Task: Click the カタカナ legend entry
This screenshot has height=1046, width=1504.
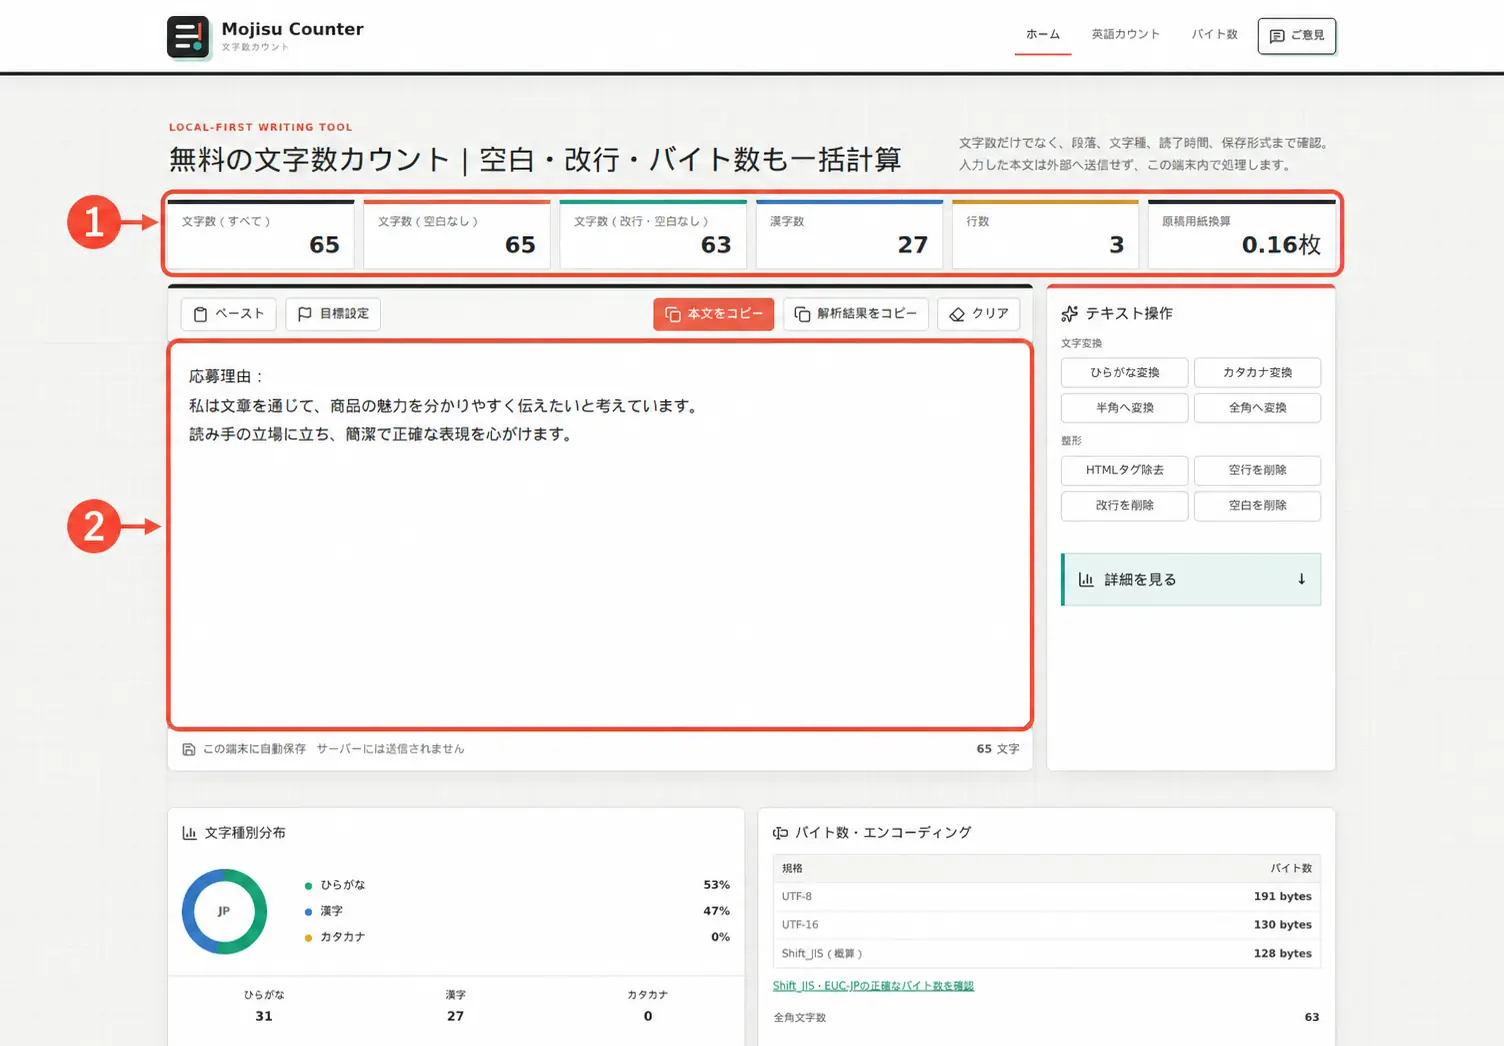Action: (x=335, y=937)
